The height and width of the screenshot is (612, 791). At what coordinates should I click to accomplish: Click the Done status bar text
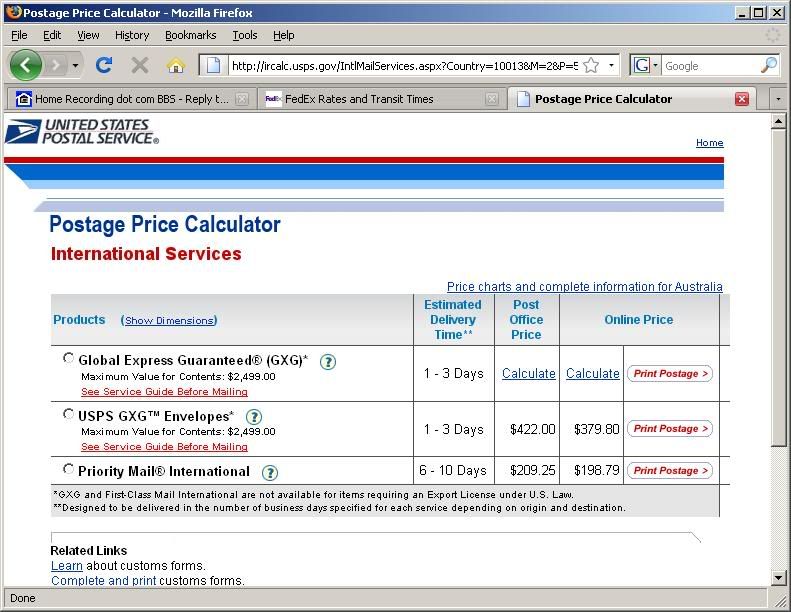[23, 598]
